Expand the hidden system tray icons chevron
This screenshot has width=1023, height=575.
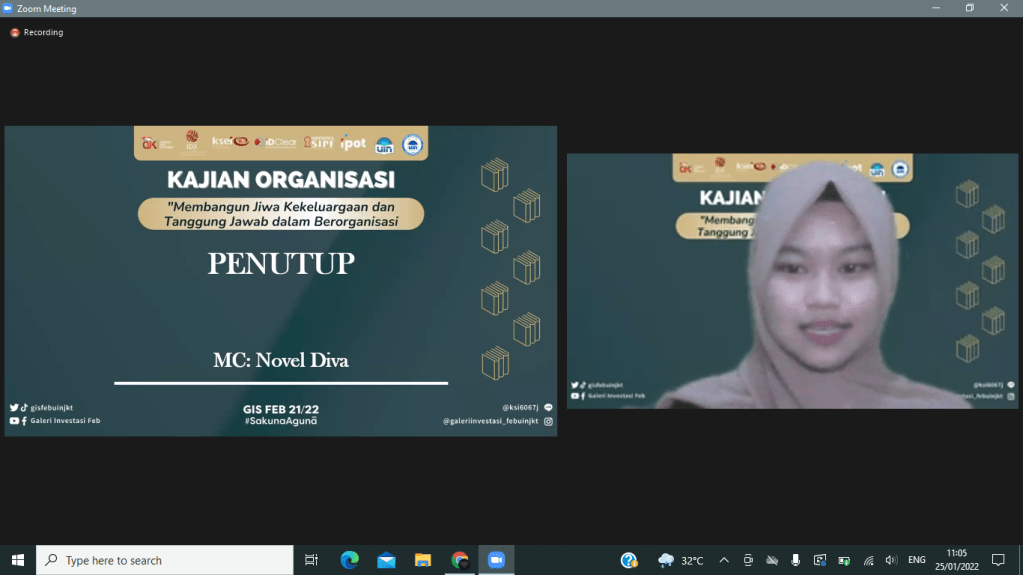click(724, 560)
